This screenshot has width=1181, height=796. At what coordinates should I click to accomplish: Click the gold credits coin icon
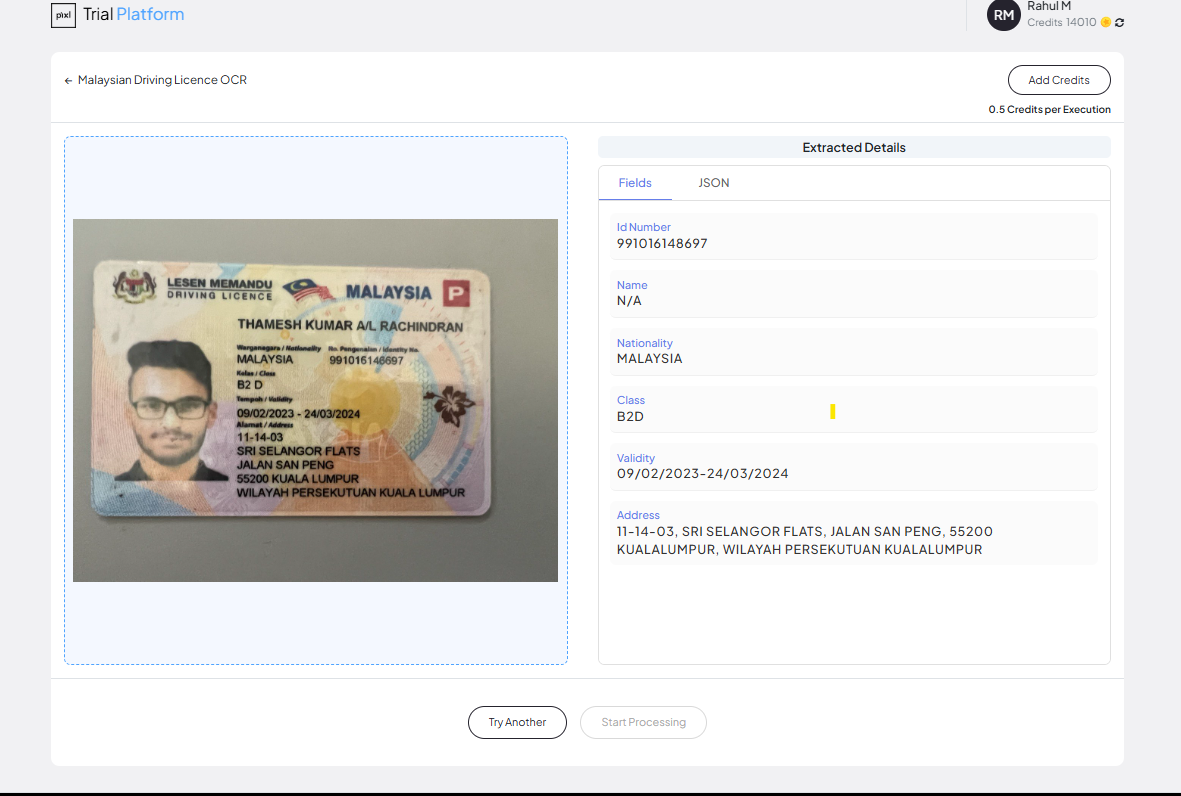[x=1105, y=22]
